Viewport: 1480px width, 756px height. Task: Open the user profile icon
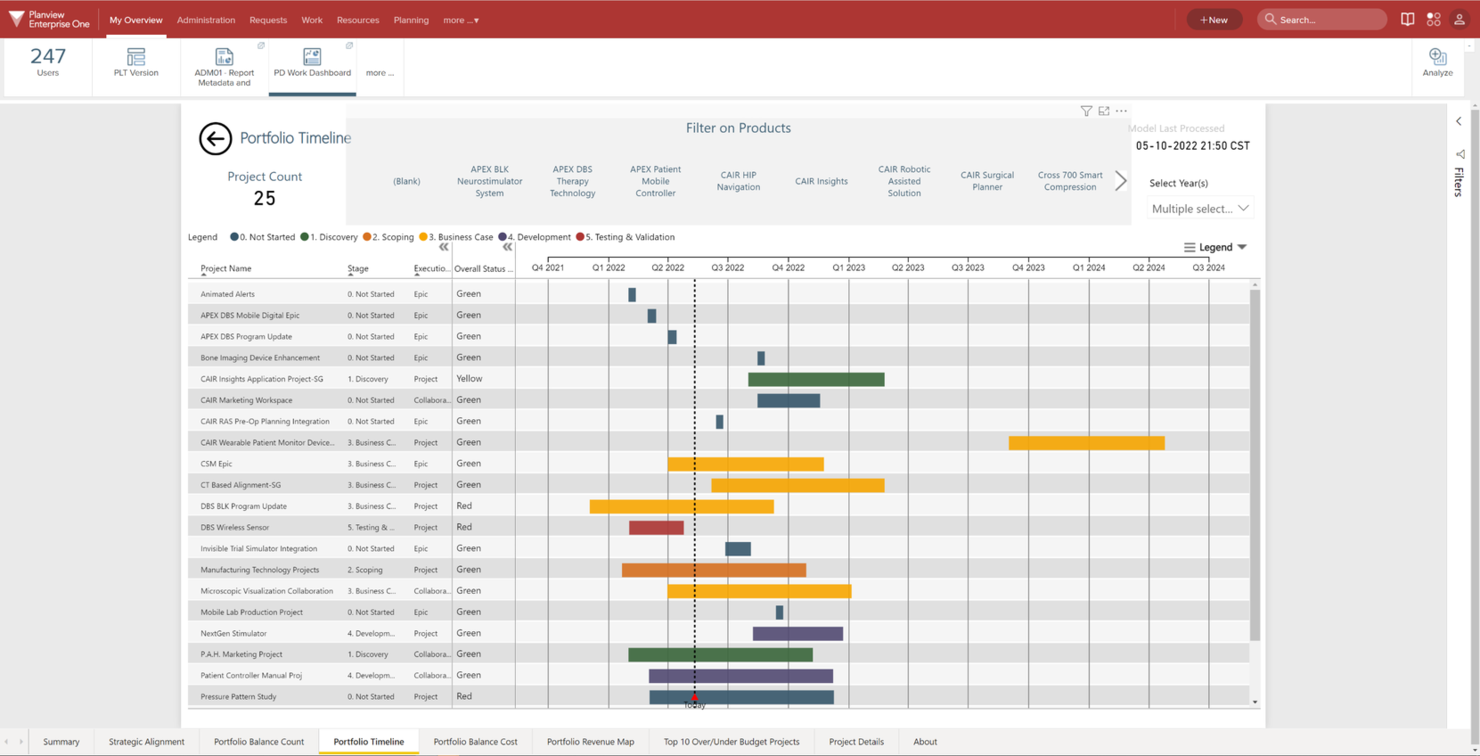(x=1459, y=19)
